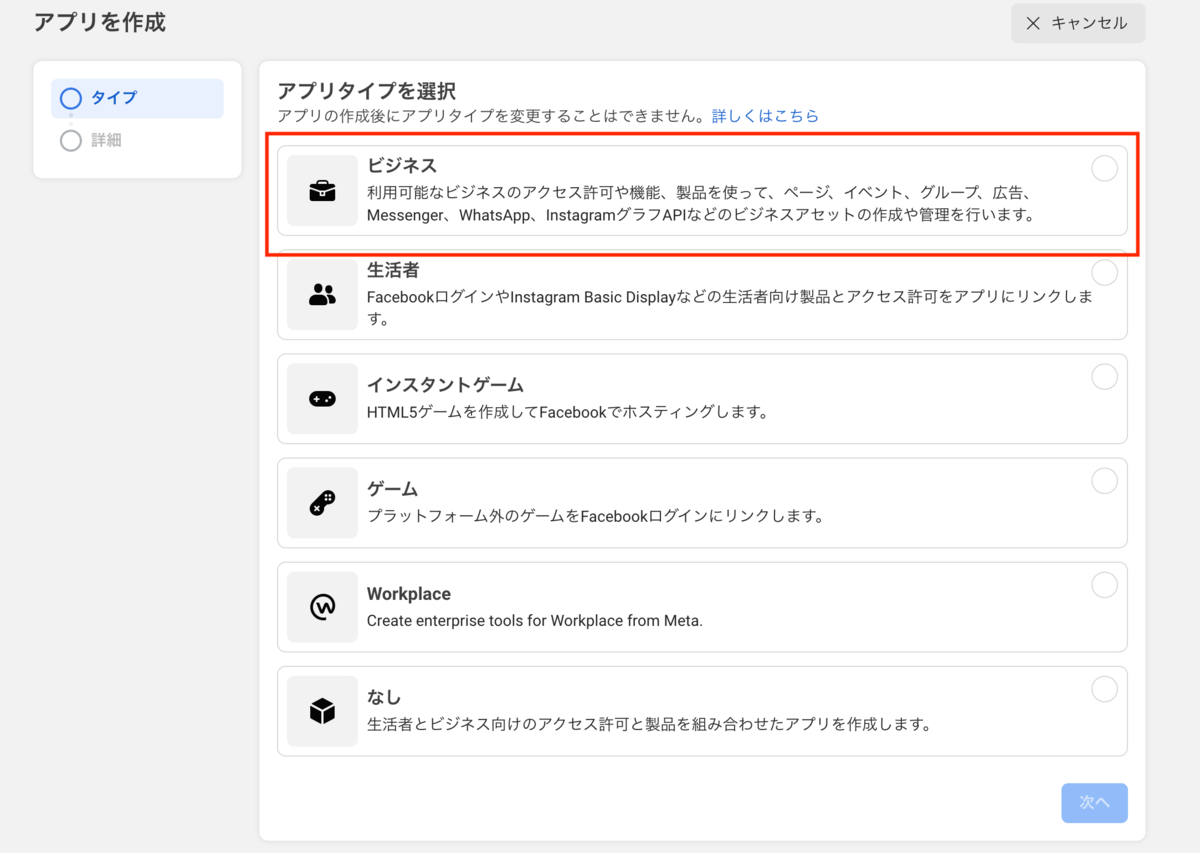The height and width of the screenshot is (853, 1200).
Task: Click the people icon for 生活者
Action: tap(322, 294)
